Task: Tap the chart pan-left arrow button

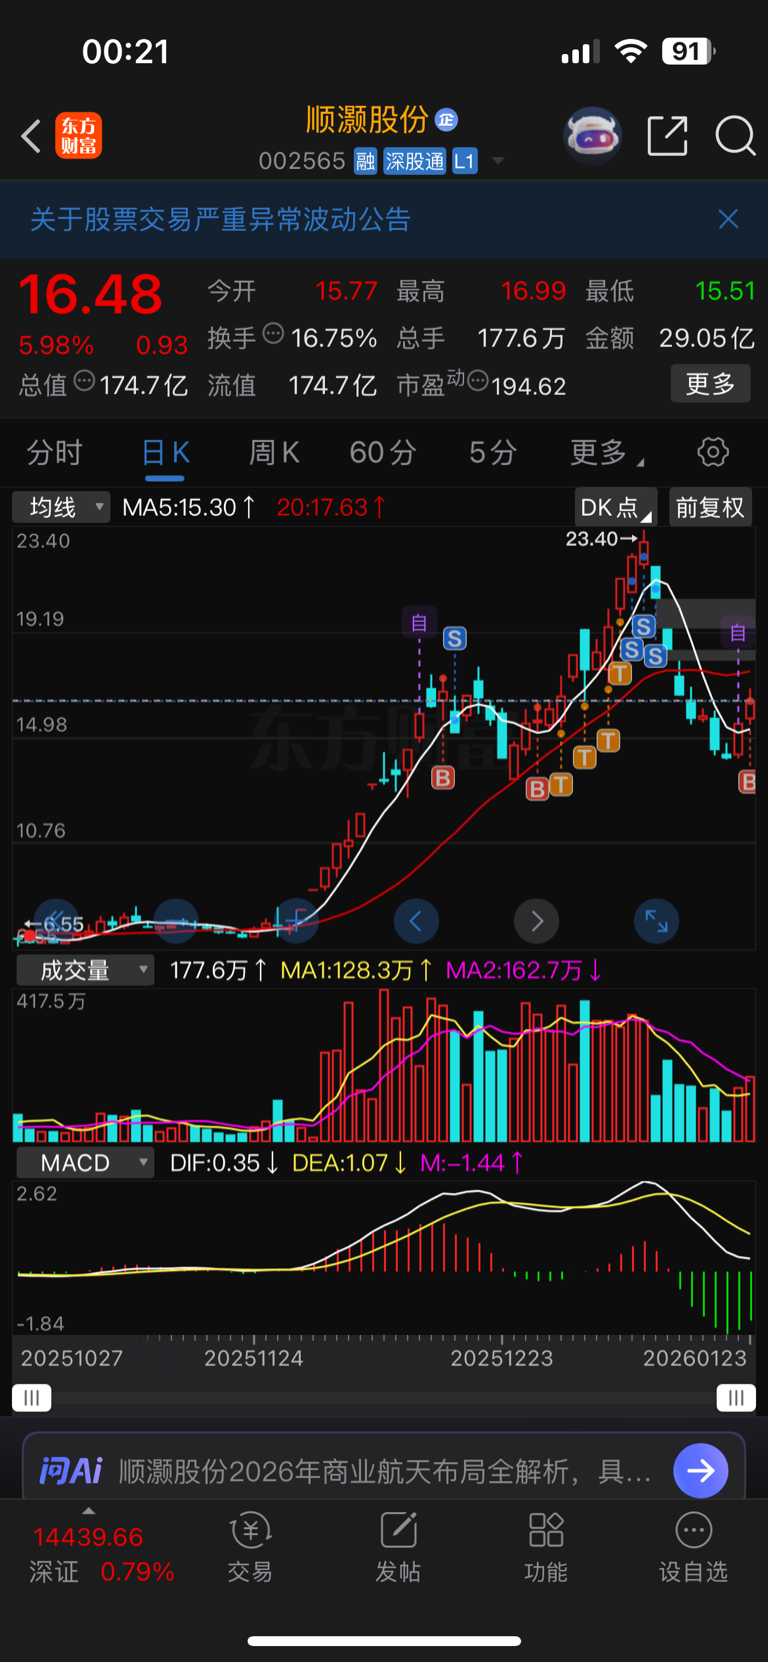Action: 416,921
